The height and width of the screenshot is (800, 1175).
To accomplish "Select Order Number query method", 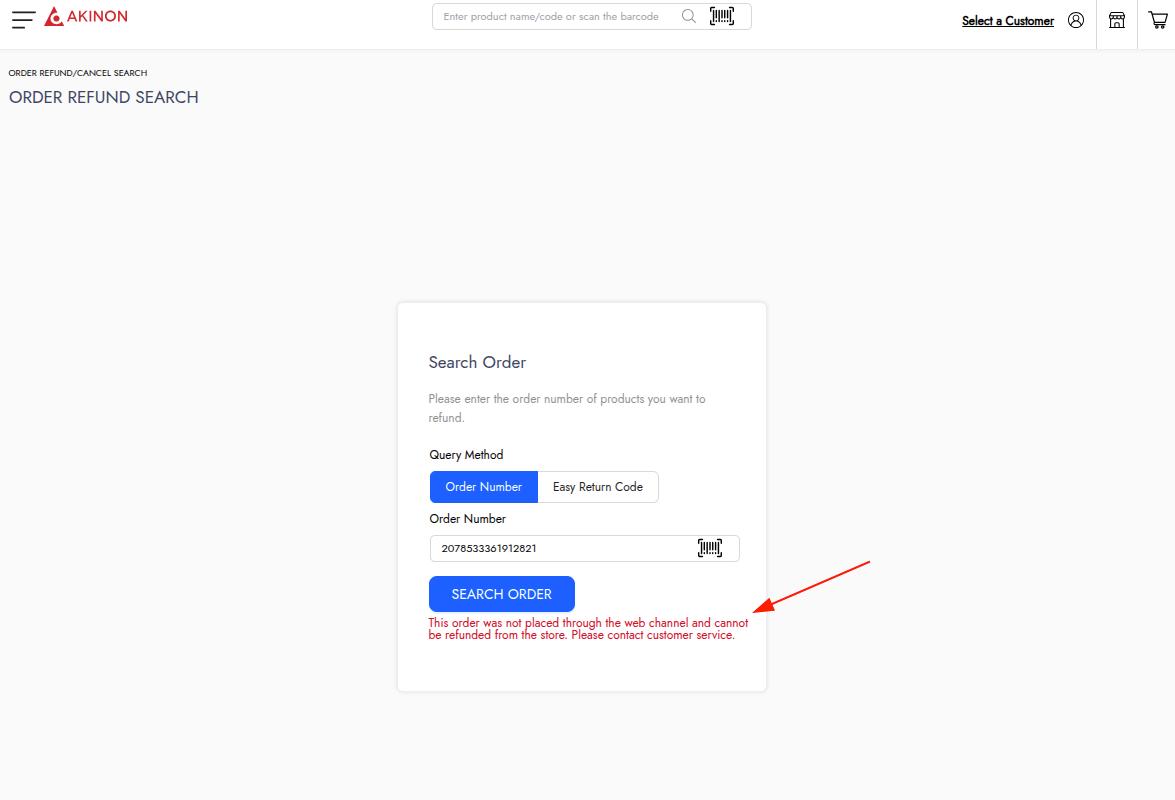I will (x=484, y=487).
